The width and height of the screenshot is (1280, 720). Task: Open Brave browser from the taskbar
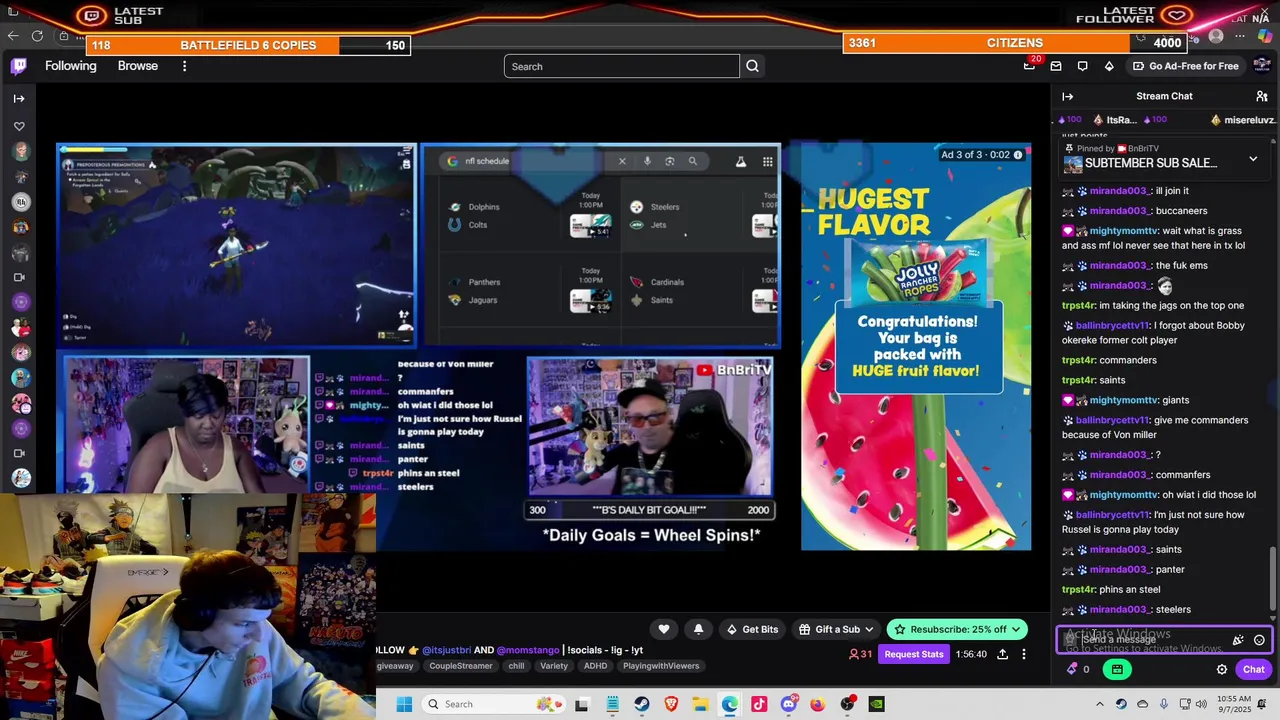click(671, 704)
